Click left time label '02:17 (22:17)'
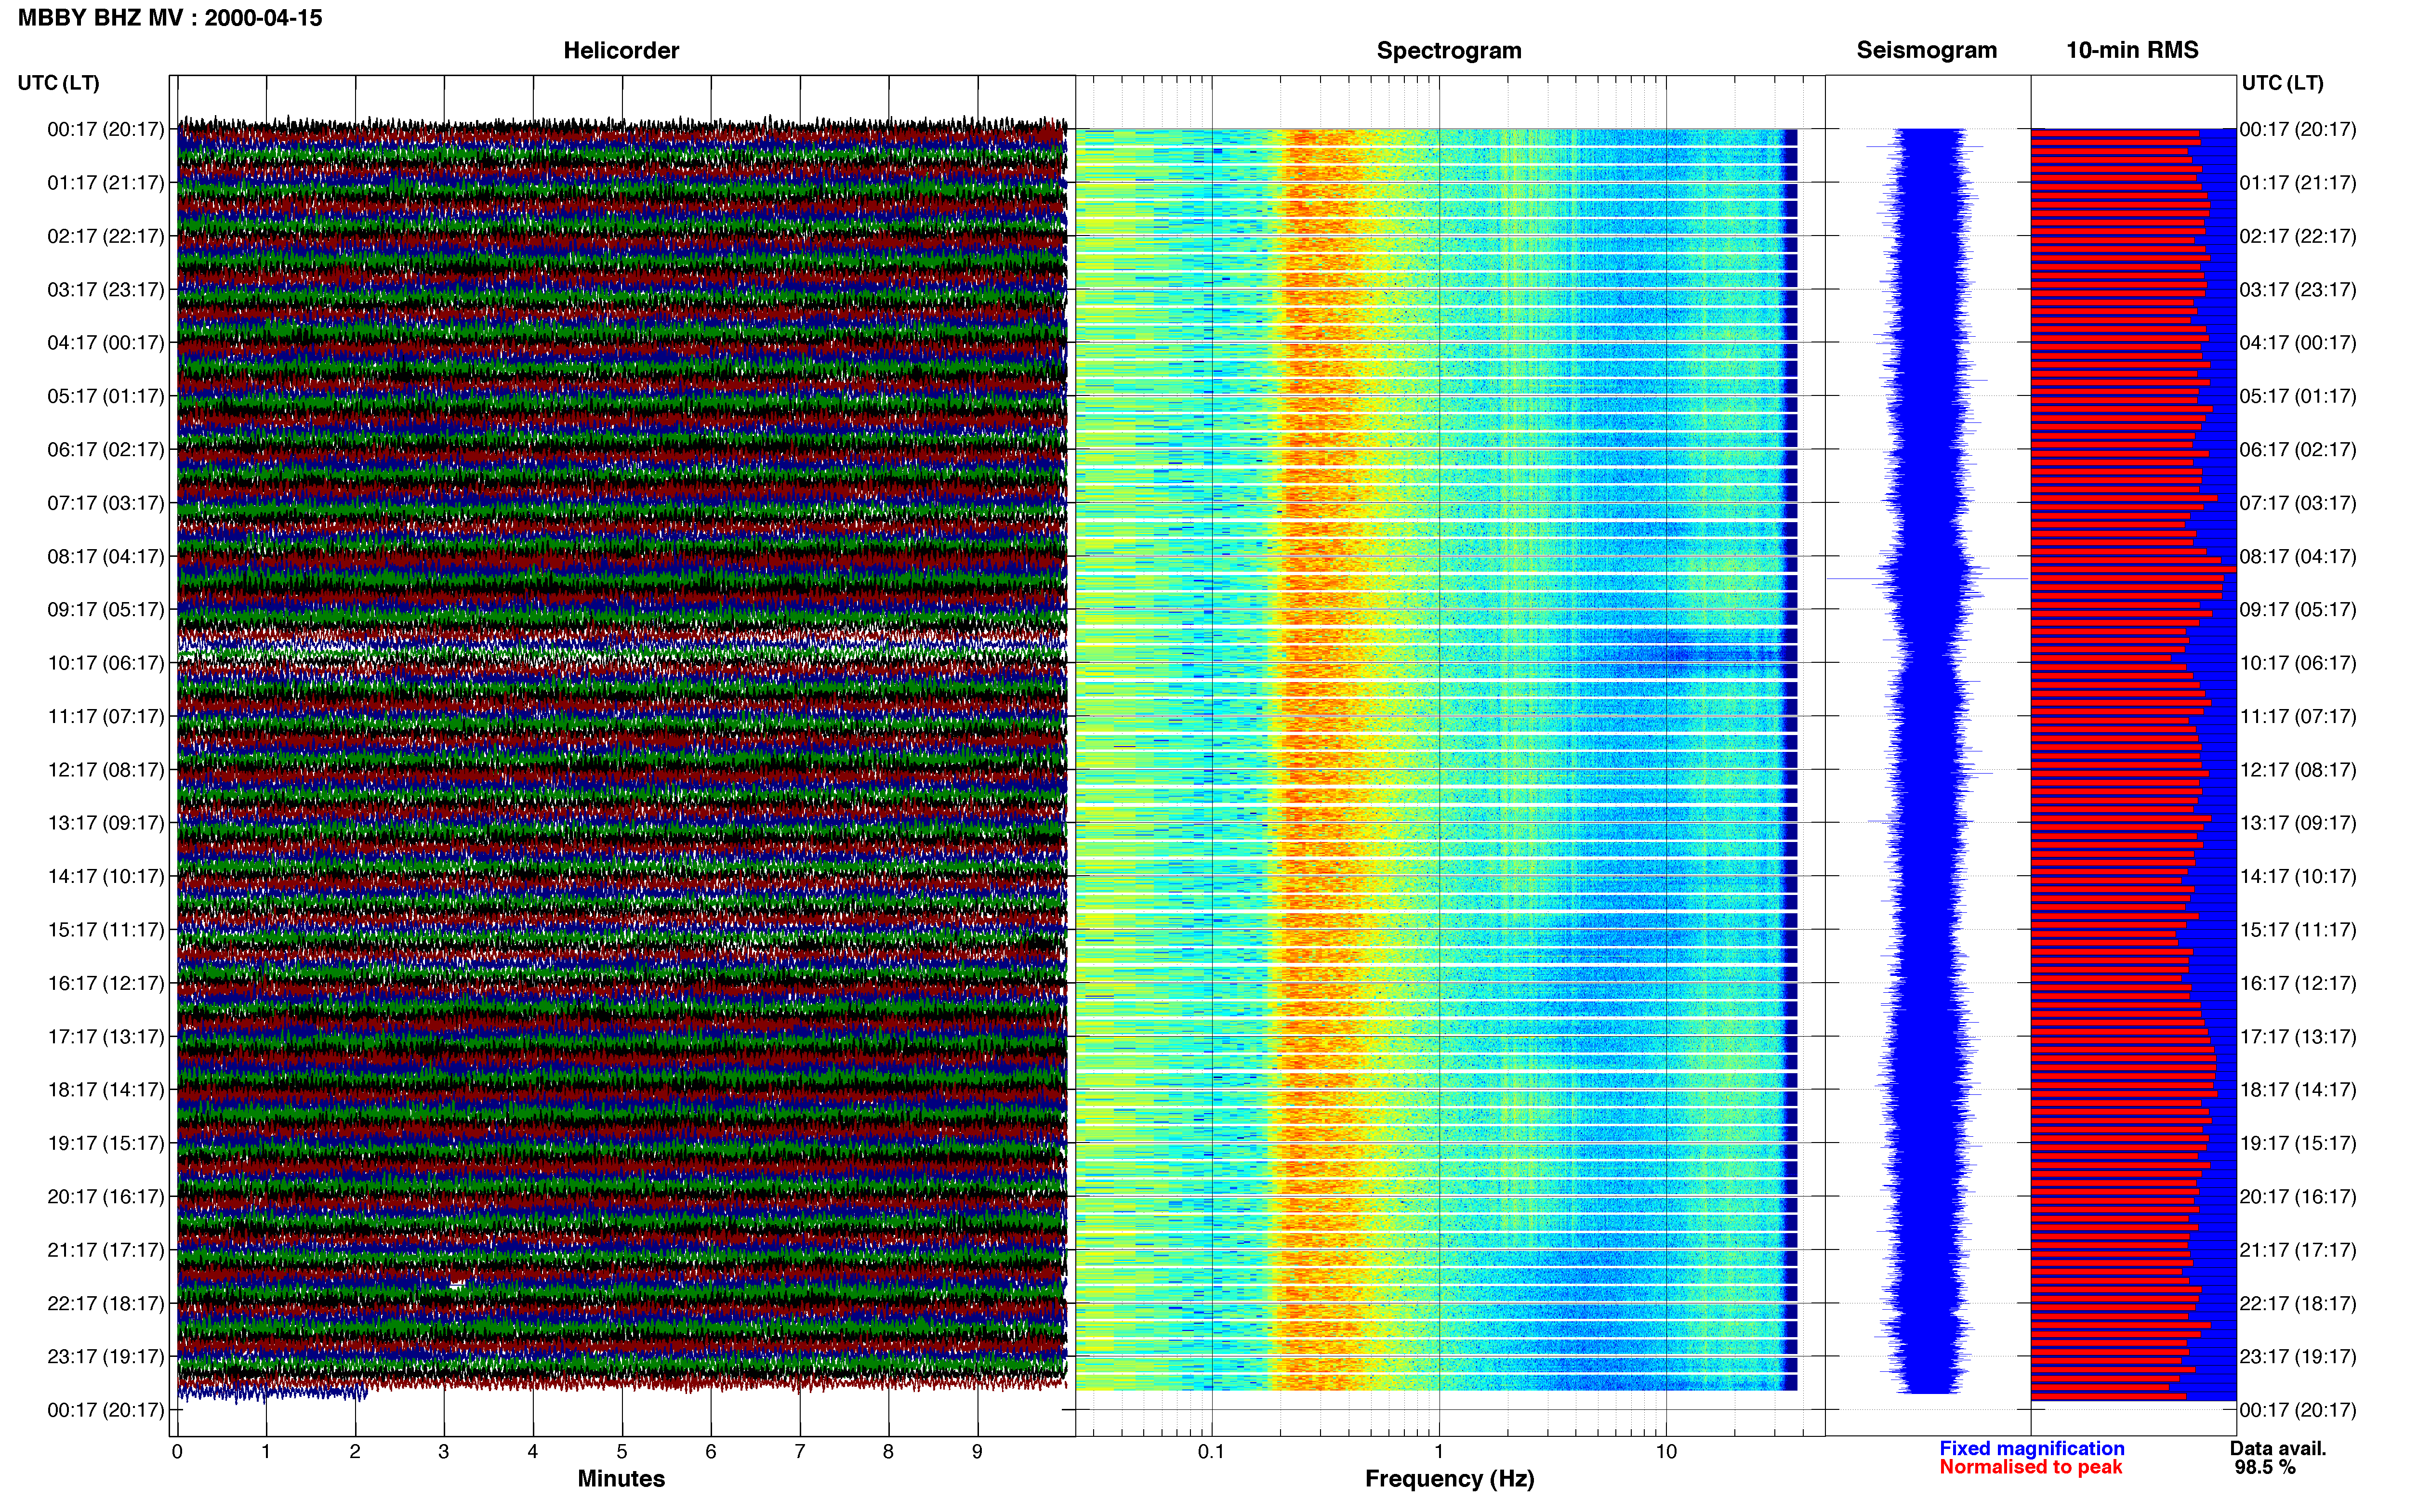 [105, 236]
